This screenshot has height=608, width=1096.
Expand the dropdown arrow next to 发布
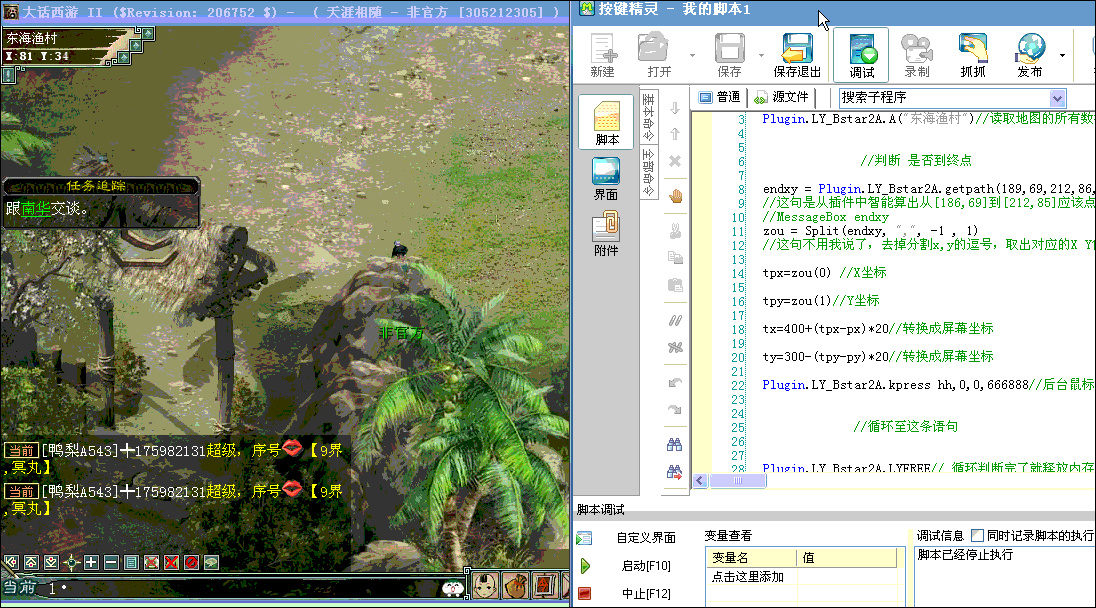pos(1062,55)
